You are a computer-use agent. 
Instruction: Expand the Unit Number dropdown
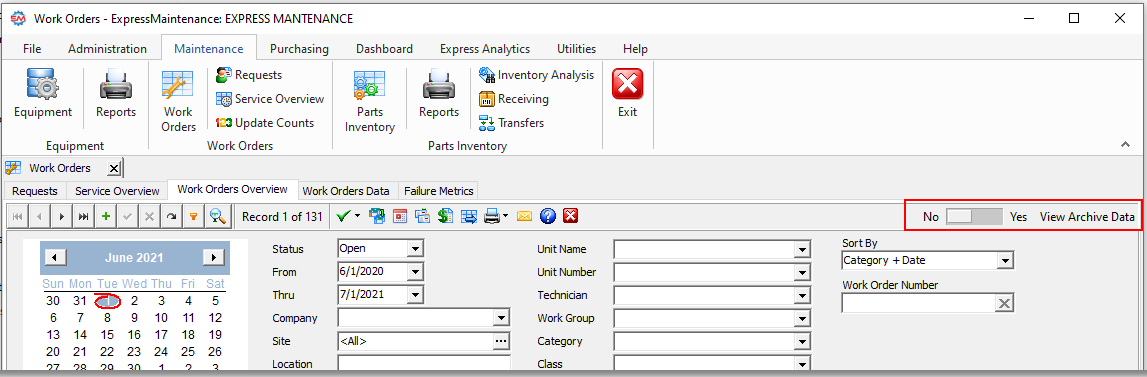802,272
